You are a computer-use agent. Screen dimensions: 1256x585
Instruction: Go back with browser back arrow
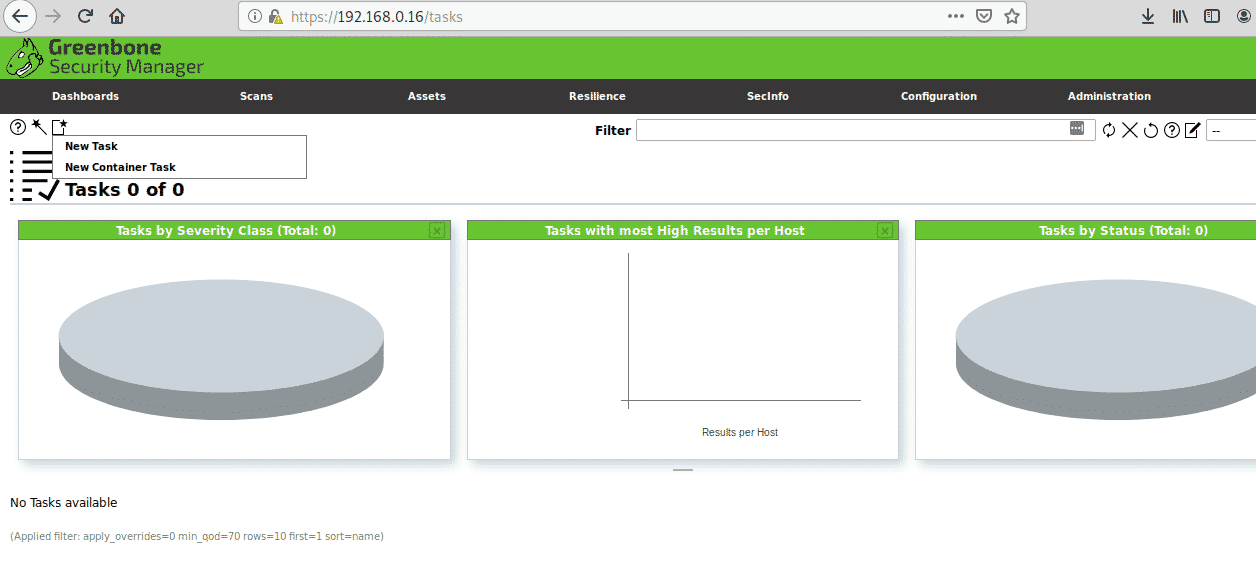tap(20, 16)
